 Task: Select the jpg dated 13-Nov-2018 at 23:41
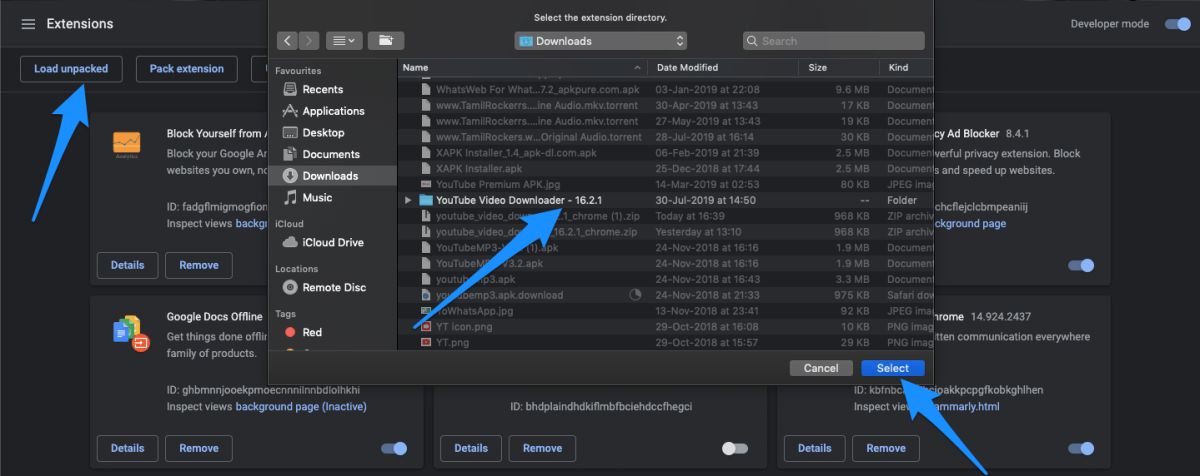point(666,311)
